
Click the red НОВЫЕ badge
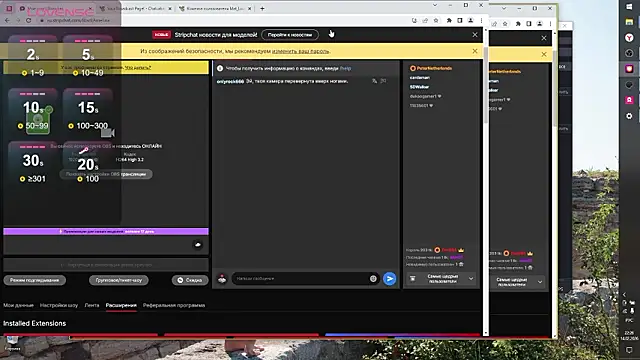pyautogui.click(x=161, y=35)
